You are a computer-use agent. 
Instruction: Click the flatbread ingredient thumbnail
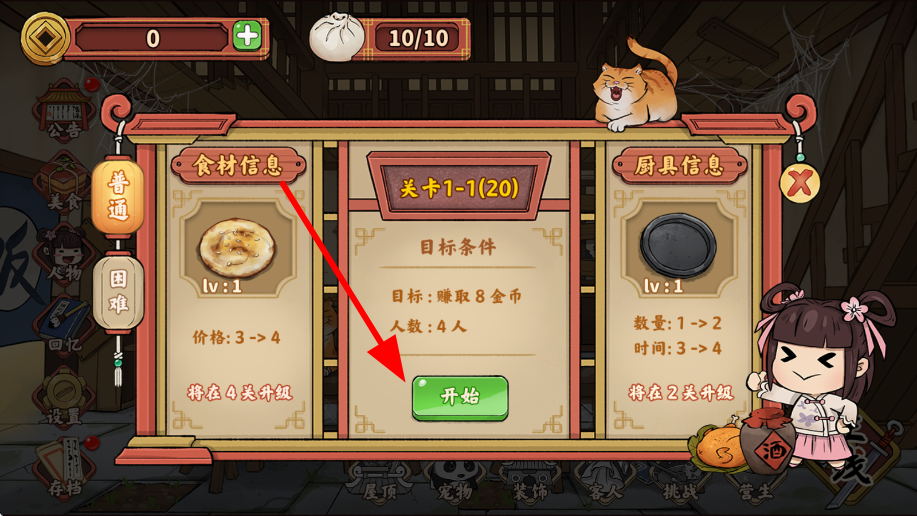(237, 248)
